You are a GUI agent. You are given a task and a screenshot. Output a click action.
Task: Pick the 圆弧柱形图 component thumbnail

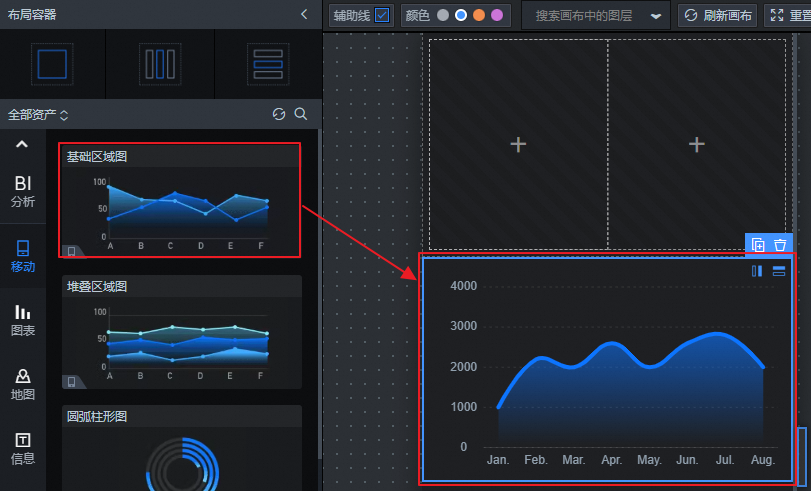pyautogui.click(x=182, y=448)
